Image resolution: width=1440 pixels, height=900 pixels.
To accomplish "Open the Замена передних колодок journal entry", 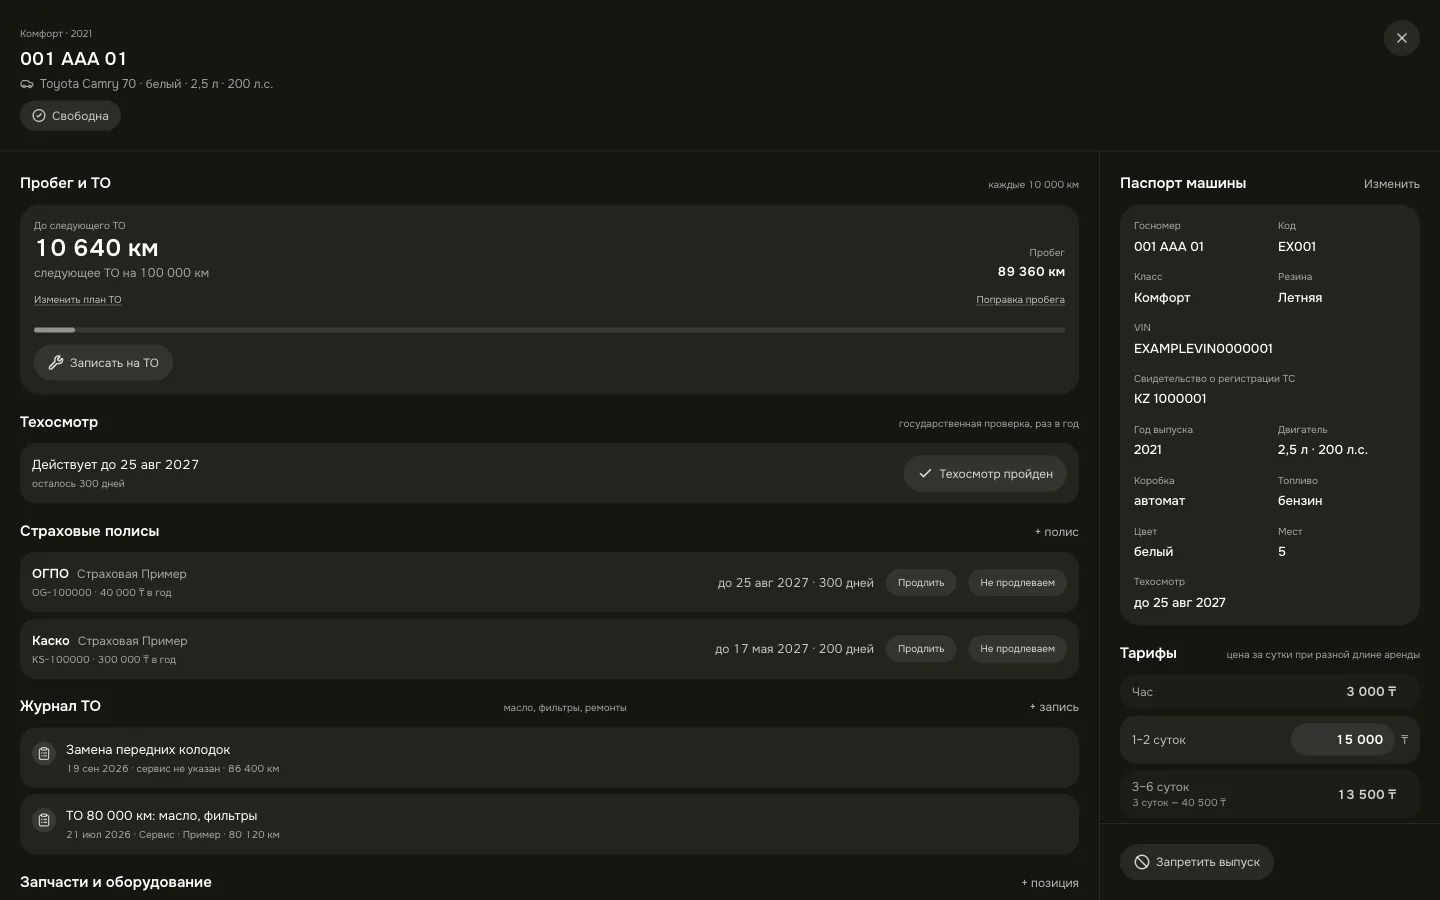I will [549, 758].
